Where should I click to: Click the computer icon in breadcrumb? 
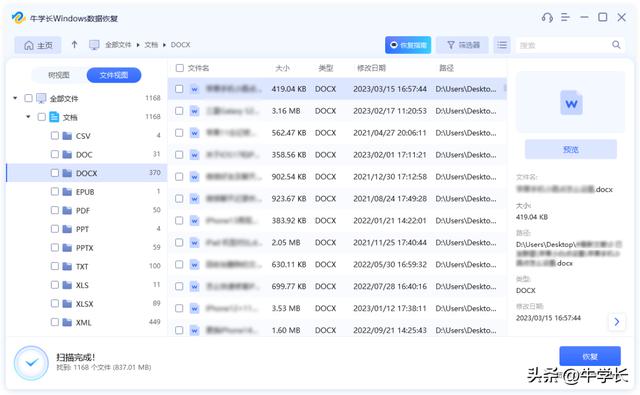94,45
